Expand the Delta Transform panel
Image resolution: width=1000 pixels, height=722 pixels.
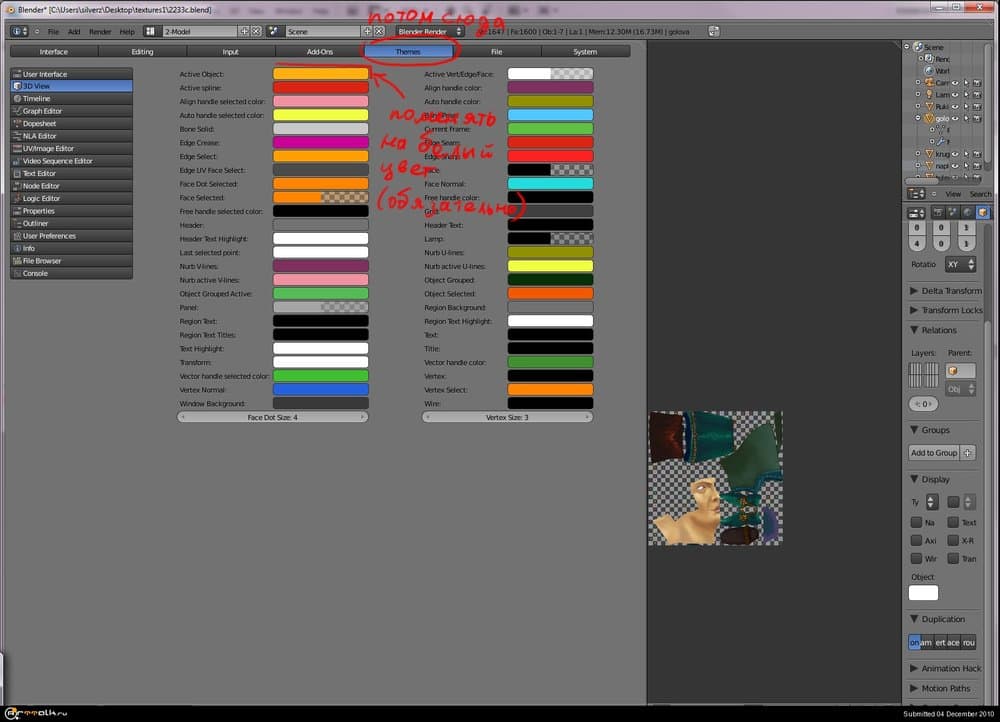click(945, 291)
